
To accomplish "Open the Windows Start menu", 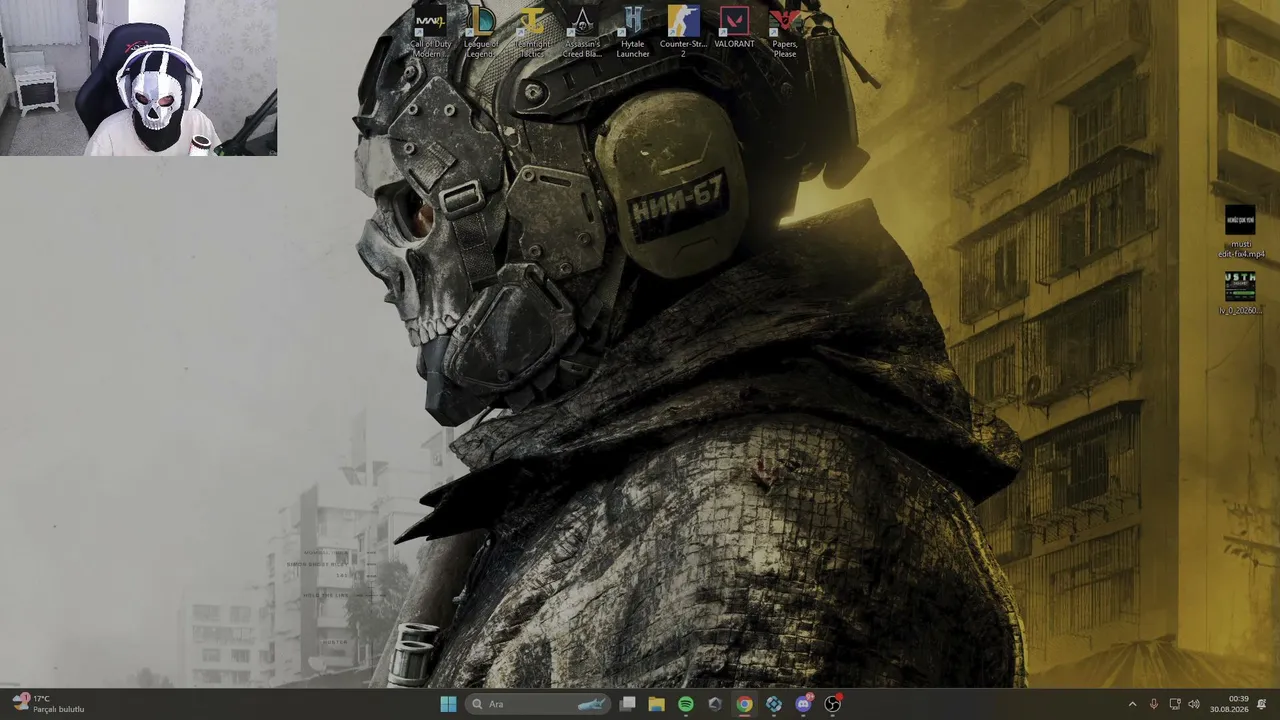I will point(448,704).
